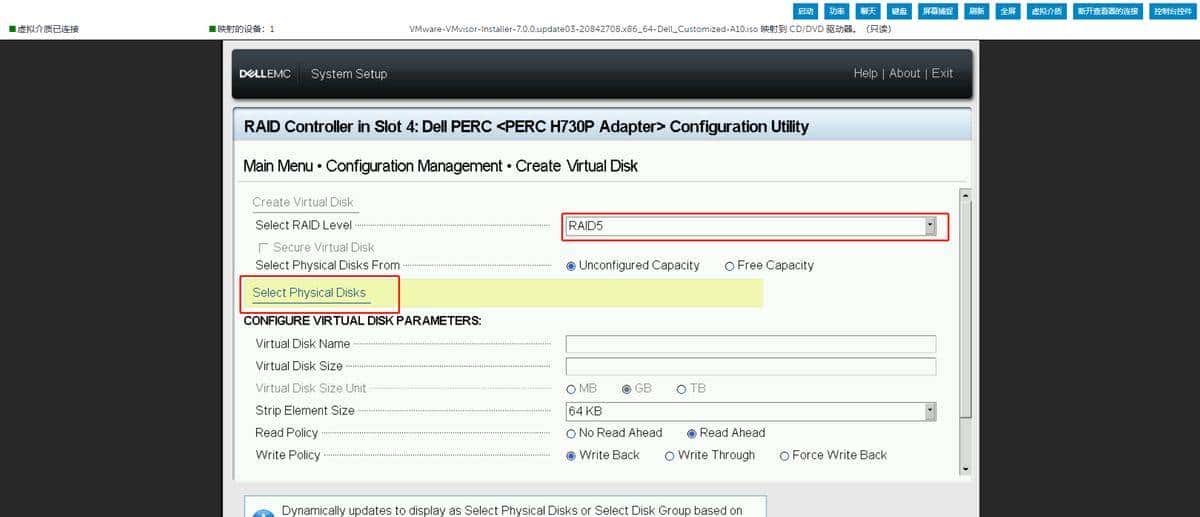Click the 启动 (Boot) button

pos(805,11)
